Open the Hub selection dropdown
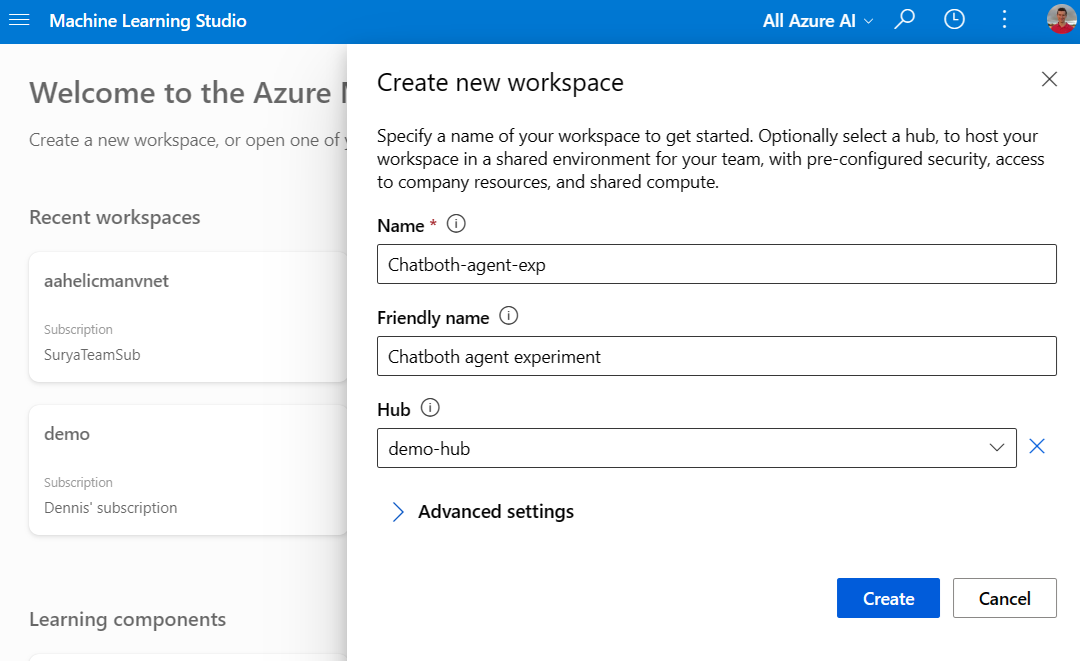 996,448
